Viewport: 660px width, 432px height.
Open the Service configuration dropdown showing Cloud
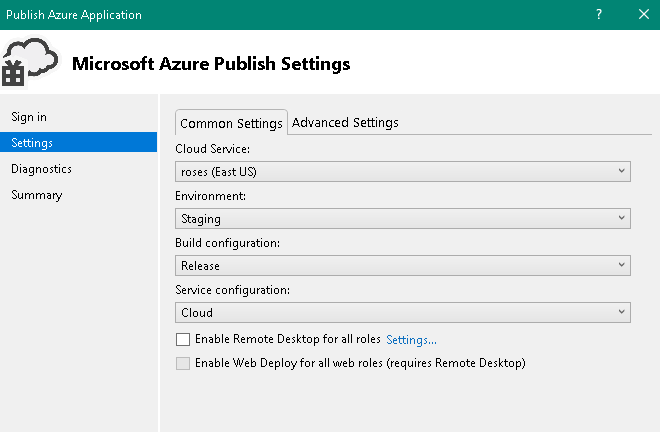(403, 312)
